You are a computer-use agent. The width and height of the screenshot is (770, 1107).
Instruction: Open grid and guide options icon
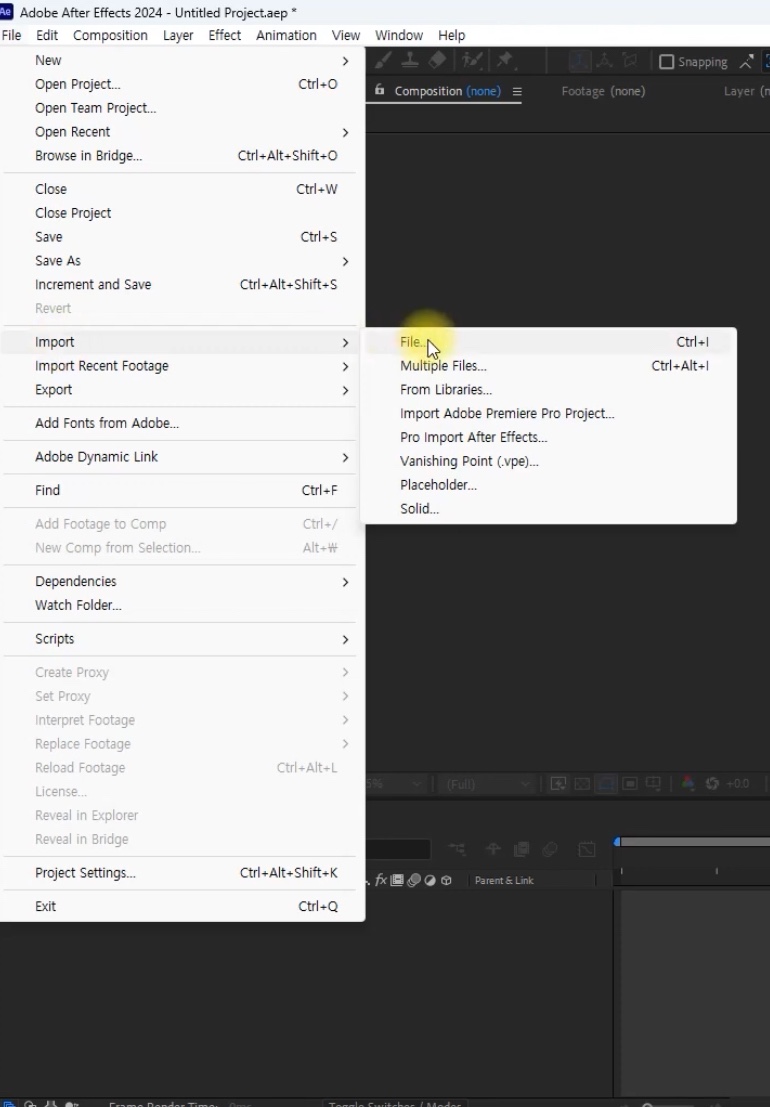click(x=654, y=784)
